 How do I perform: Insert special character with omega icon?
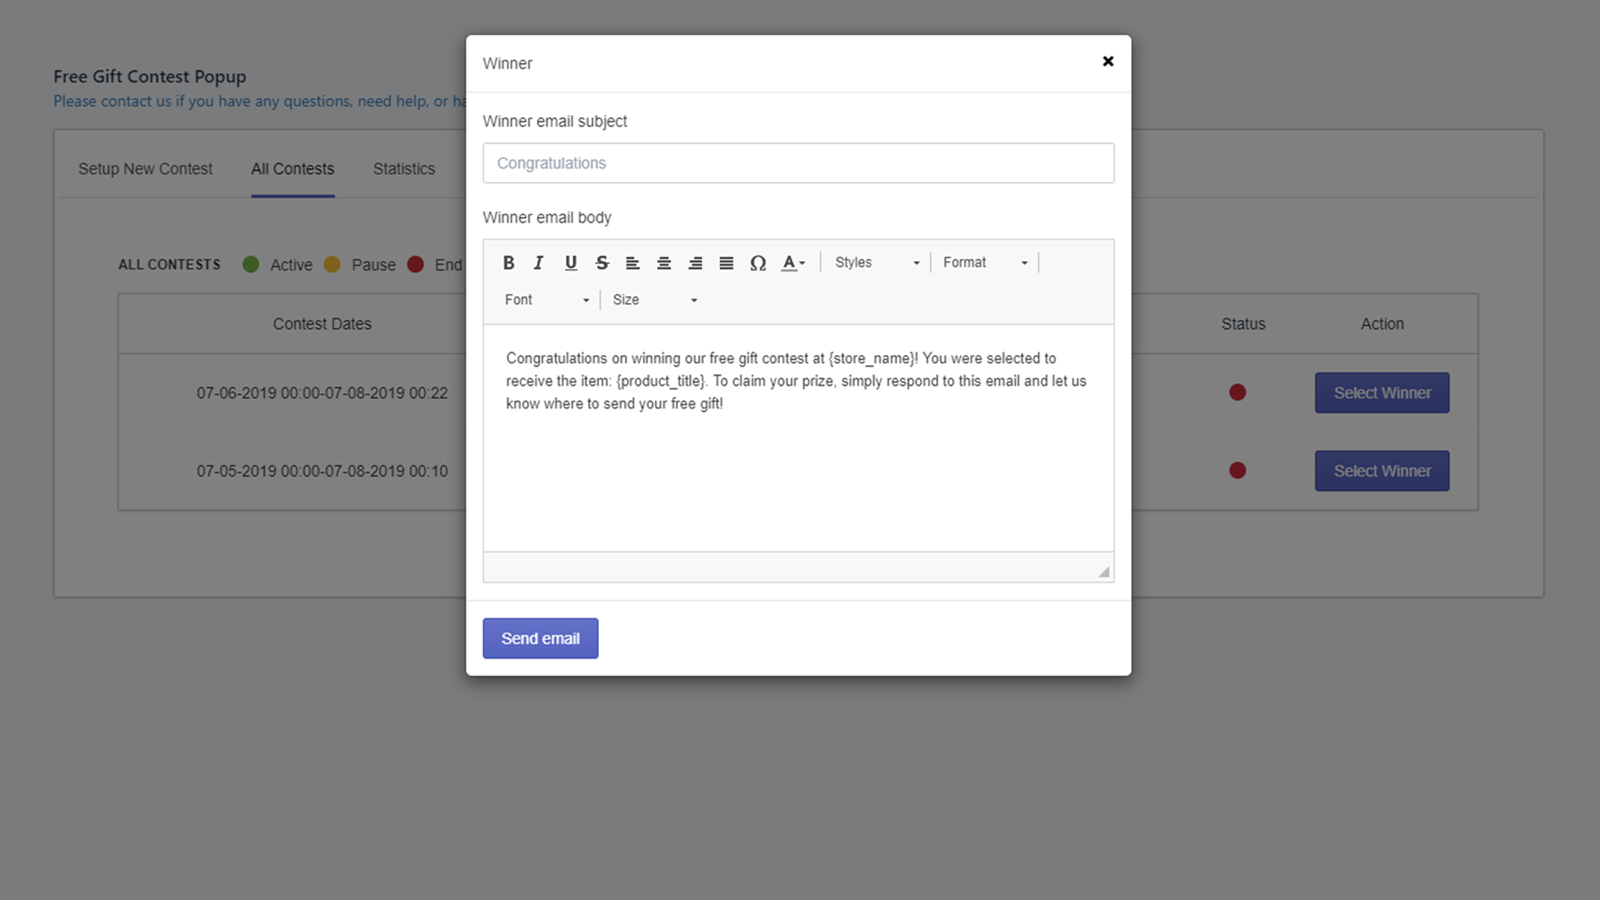click(758, 263)
